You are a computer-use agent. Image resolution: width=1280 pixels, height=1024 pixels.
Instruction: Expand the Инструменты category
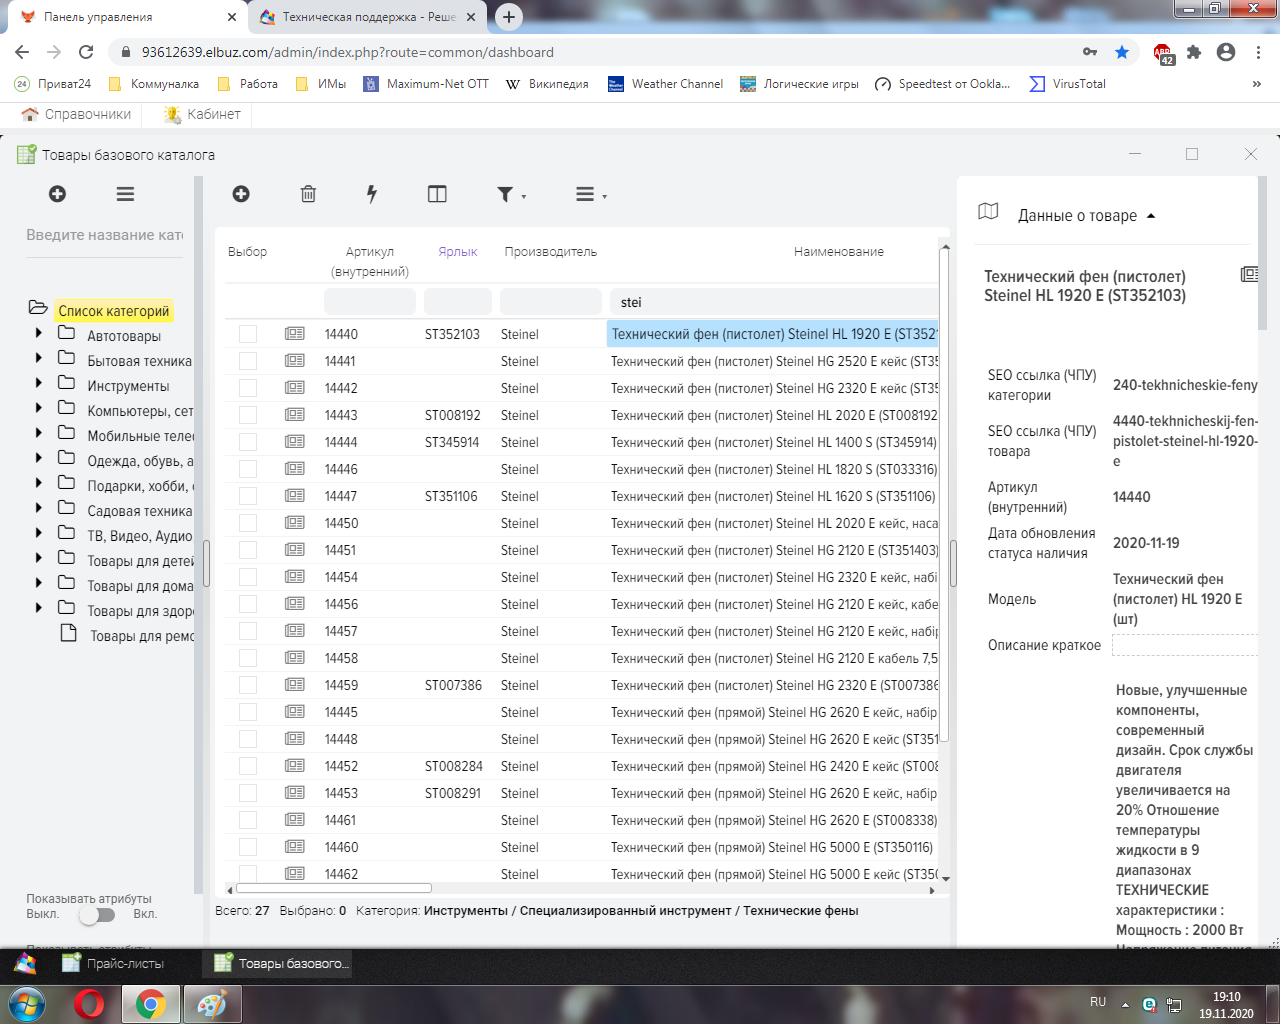click(x=39, y=383)
